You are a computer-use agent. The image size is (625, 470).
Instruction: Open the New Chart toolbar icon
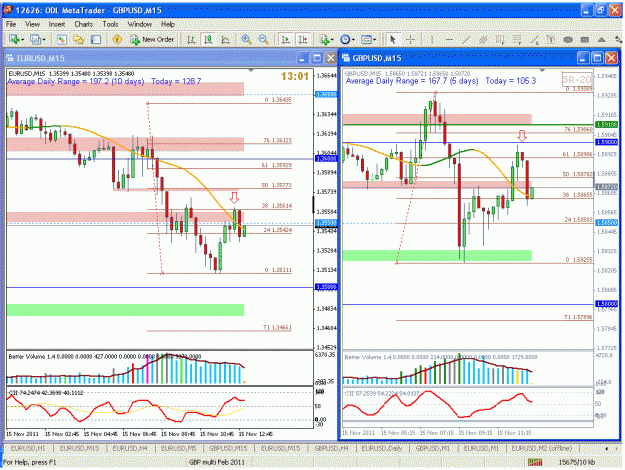(x=14, y=39)
